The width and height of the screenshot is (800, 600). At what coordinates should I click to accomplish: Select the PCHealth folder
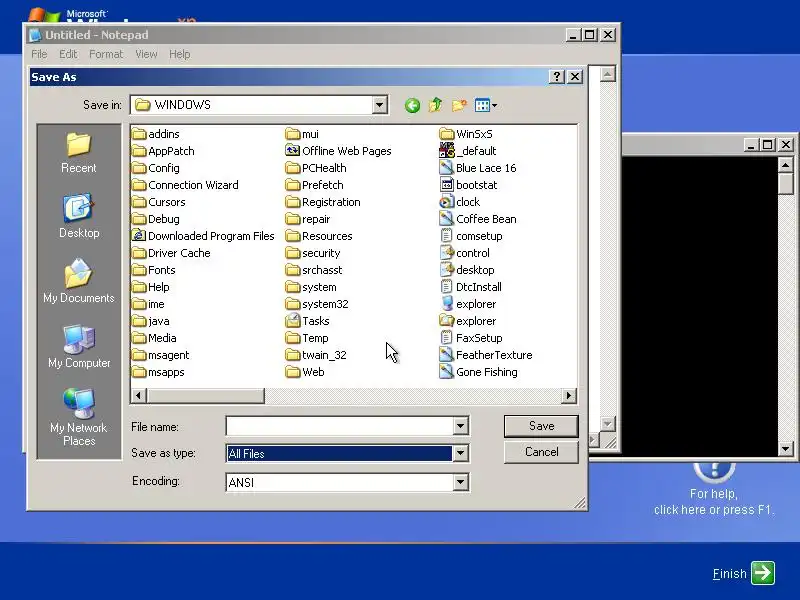click(316, 168)
